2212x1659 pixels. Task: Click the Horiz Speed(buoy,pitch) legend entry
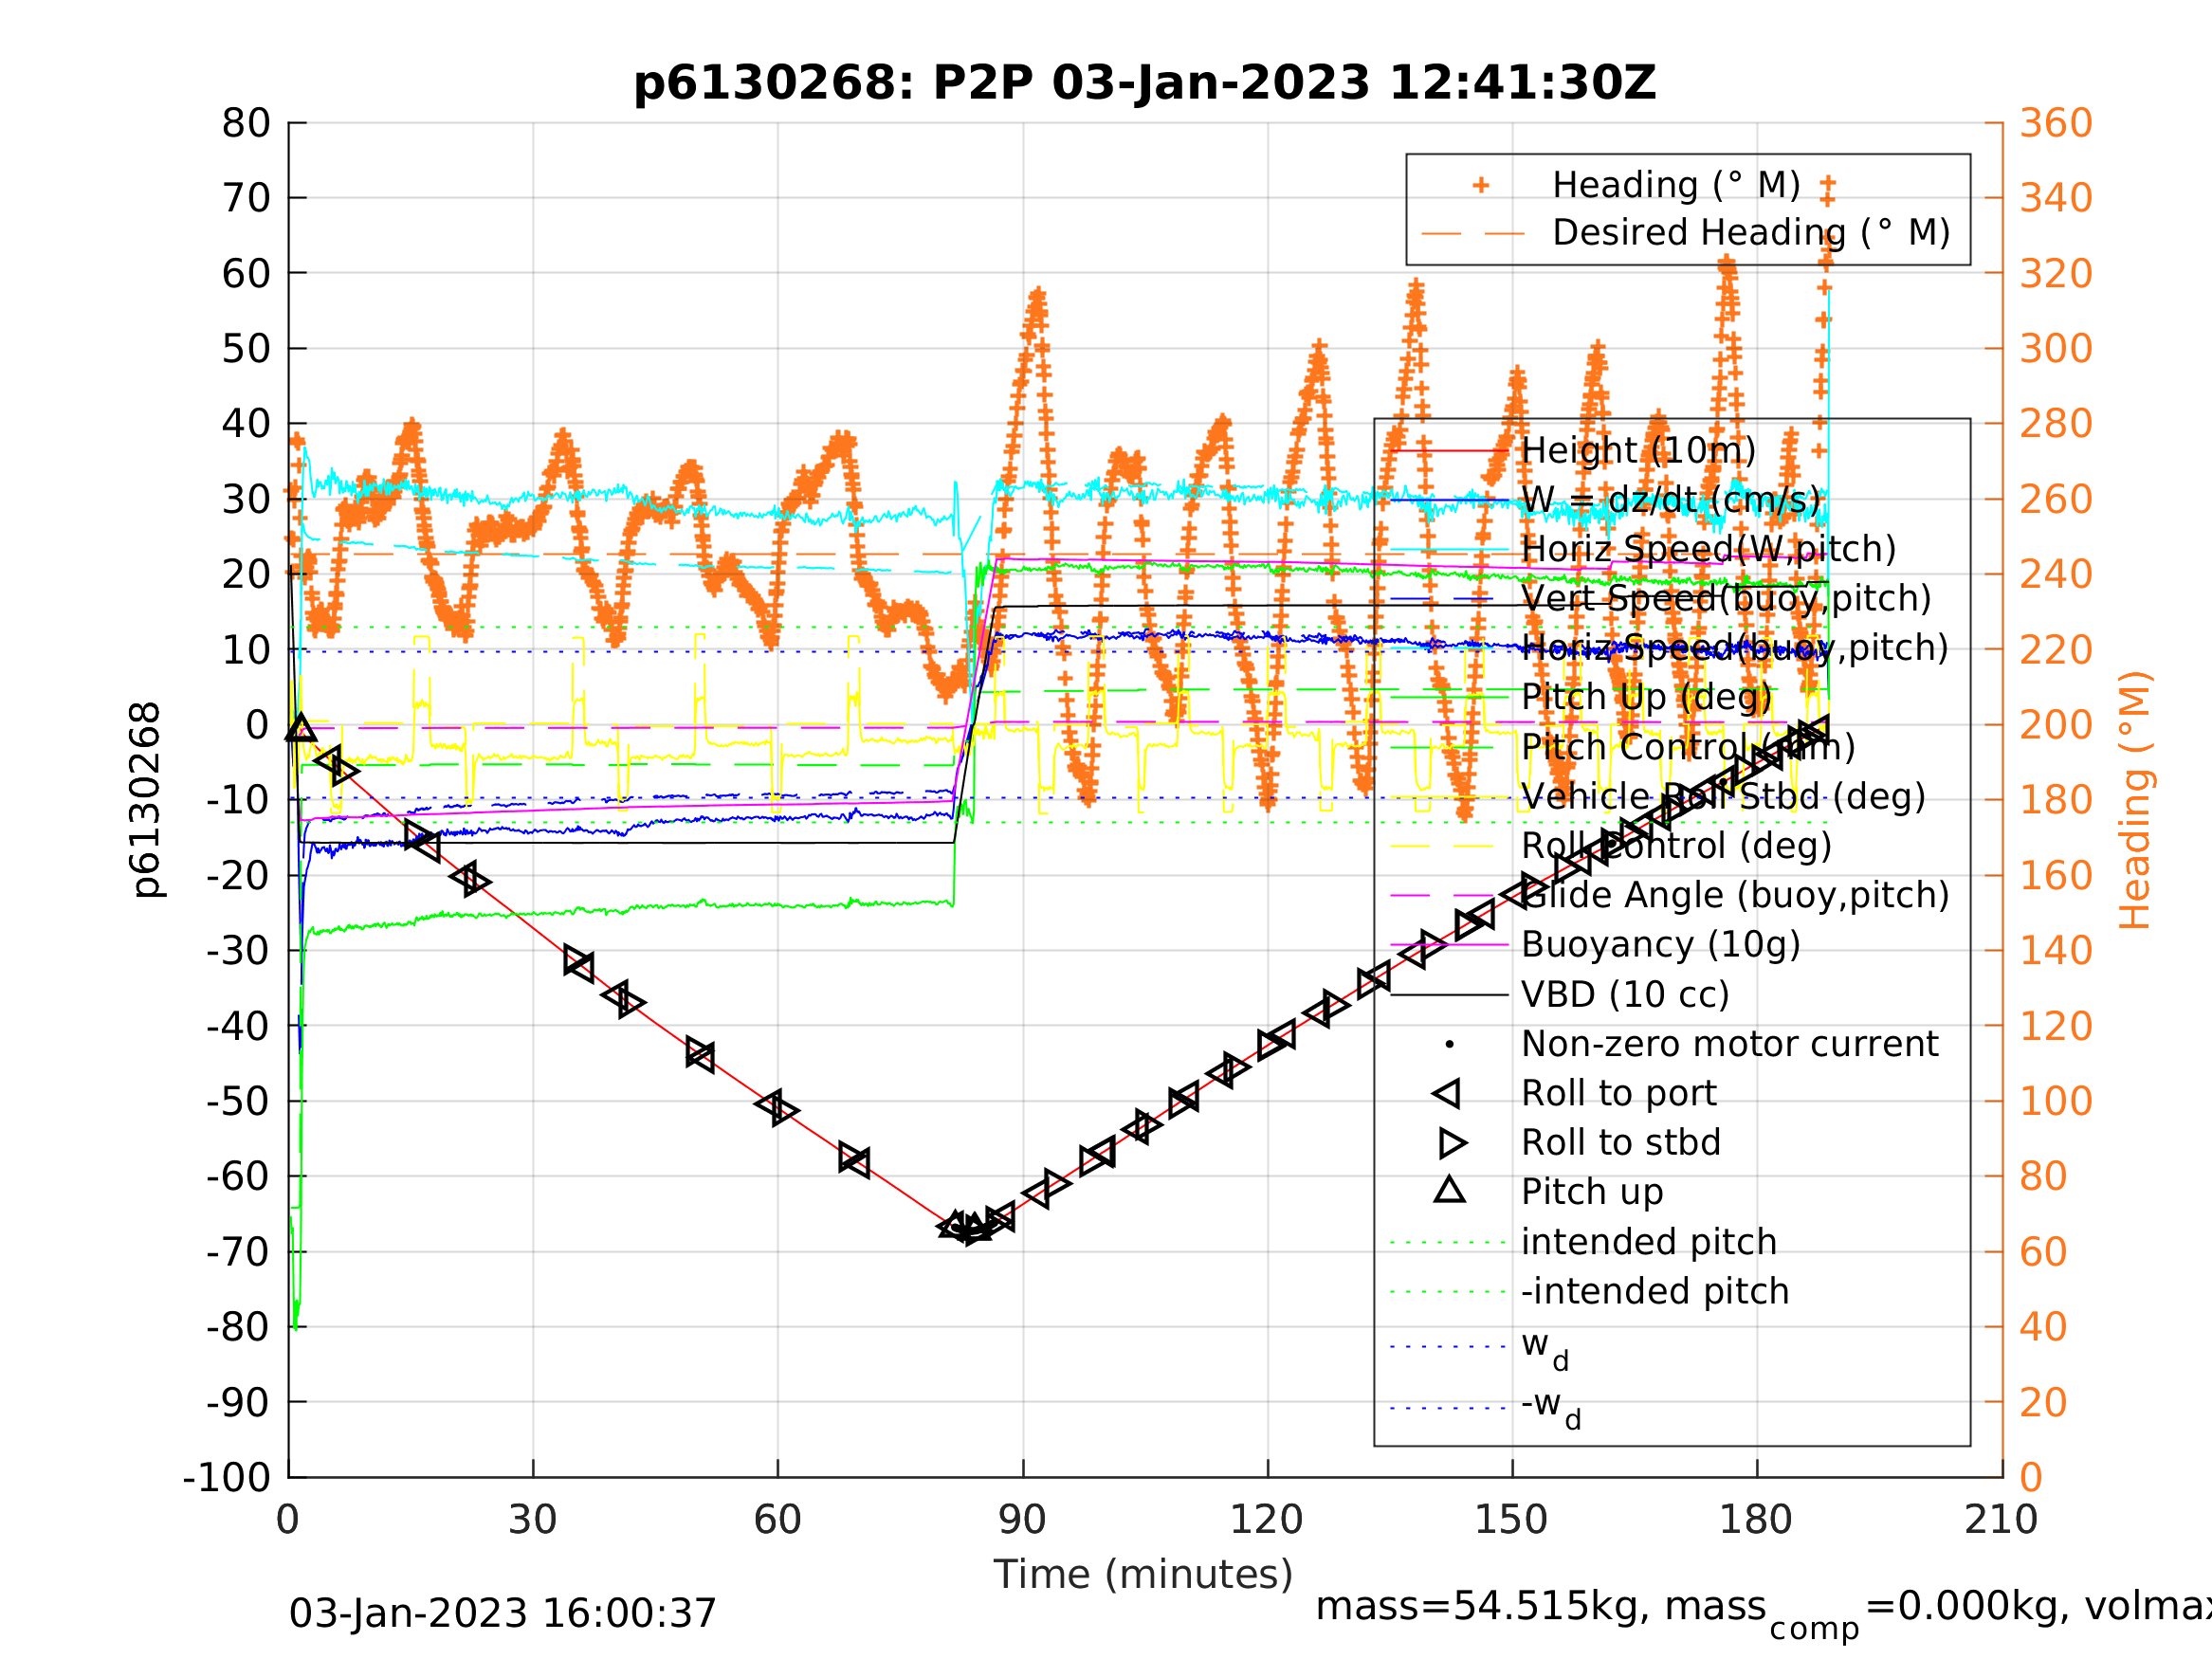click(1735, 648)
